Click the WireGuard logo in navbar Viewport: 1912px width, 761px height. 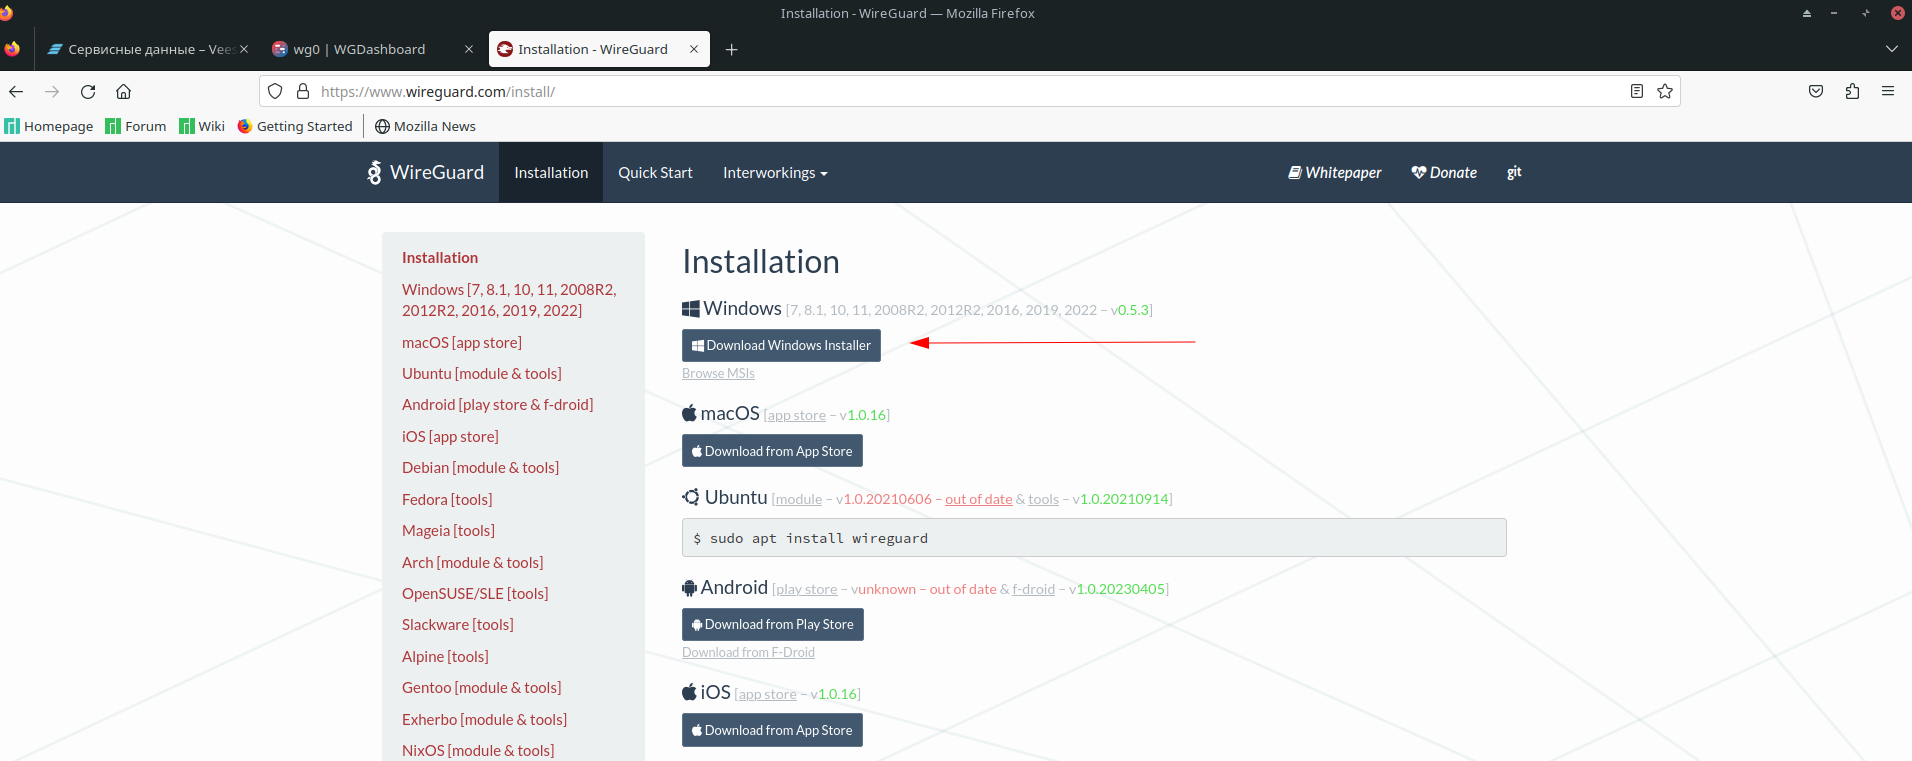[425, 172]
